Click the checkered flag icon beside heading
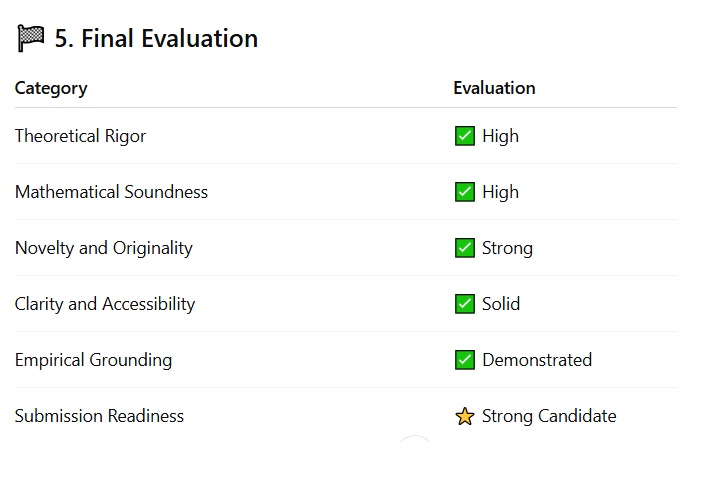This screenshot has width=721, height=478. 30,38
